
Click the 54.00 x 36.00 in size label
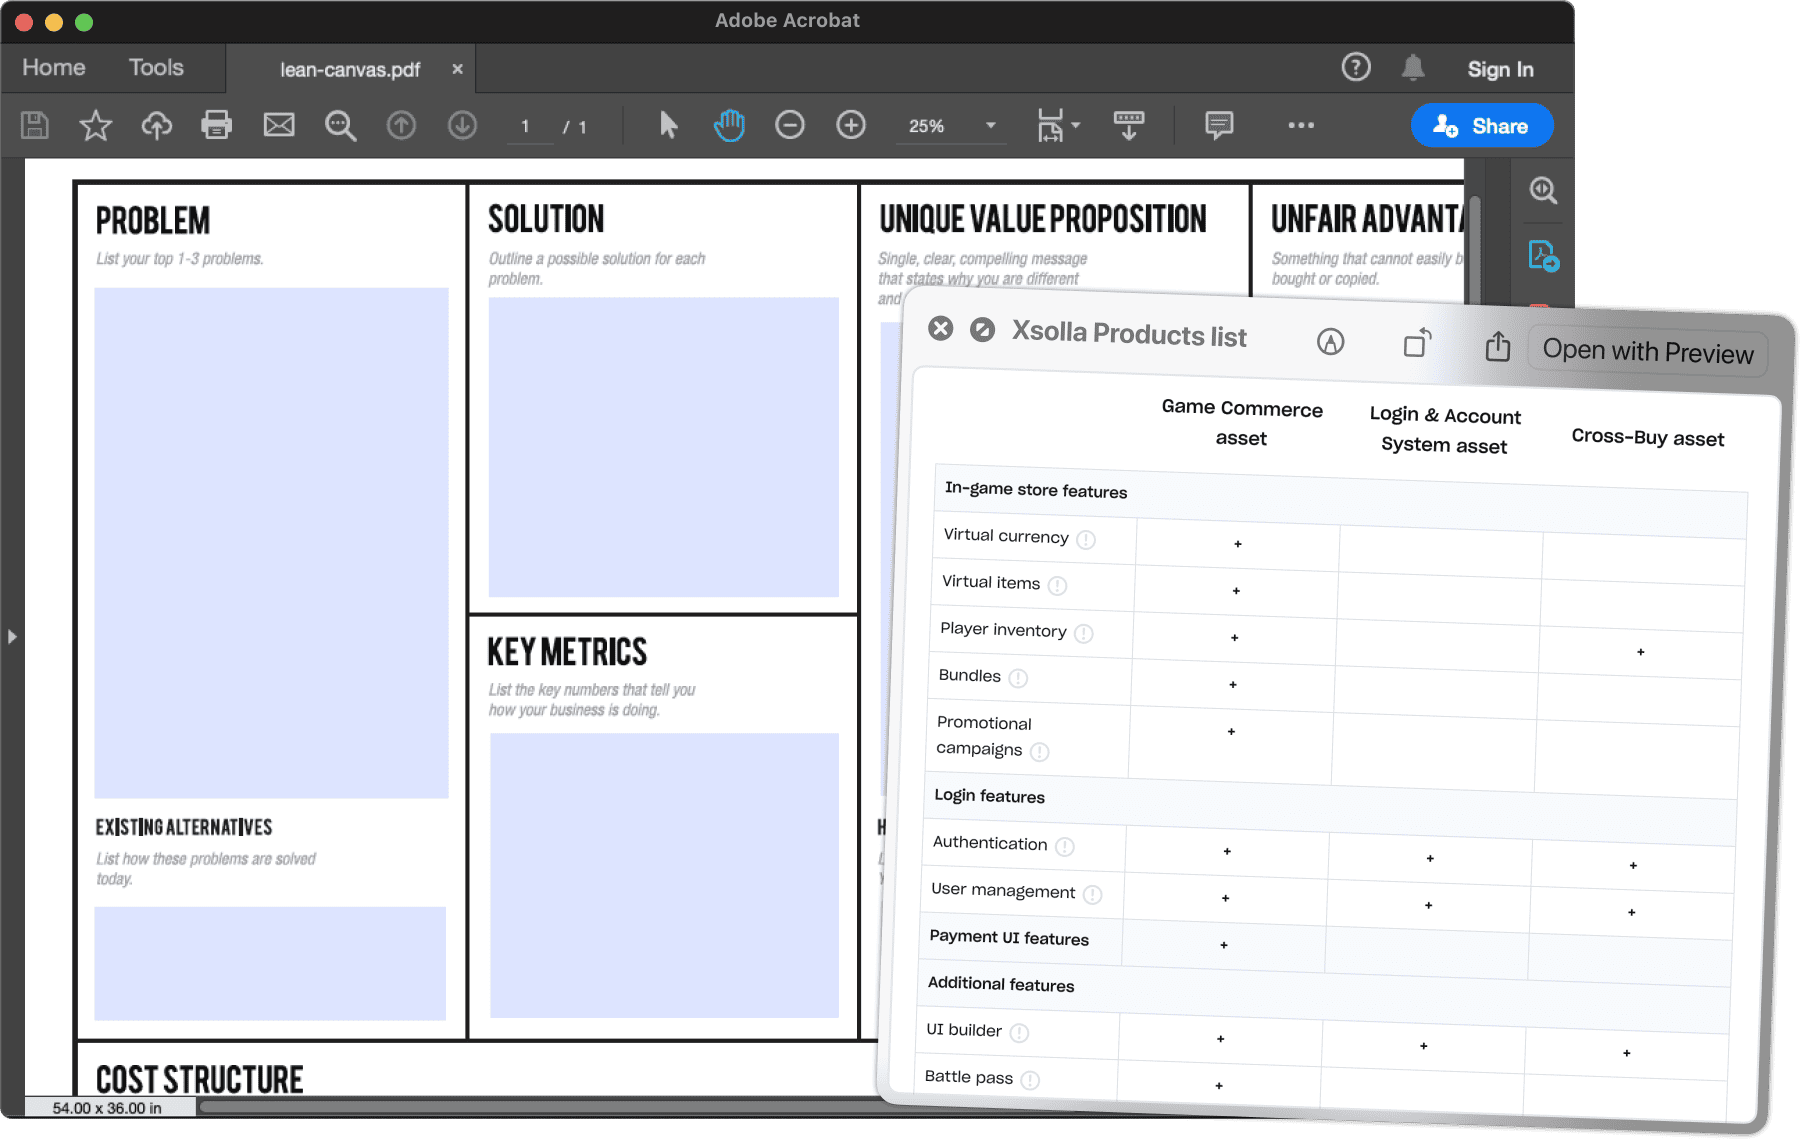point(107,1108)
